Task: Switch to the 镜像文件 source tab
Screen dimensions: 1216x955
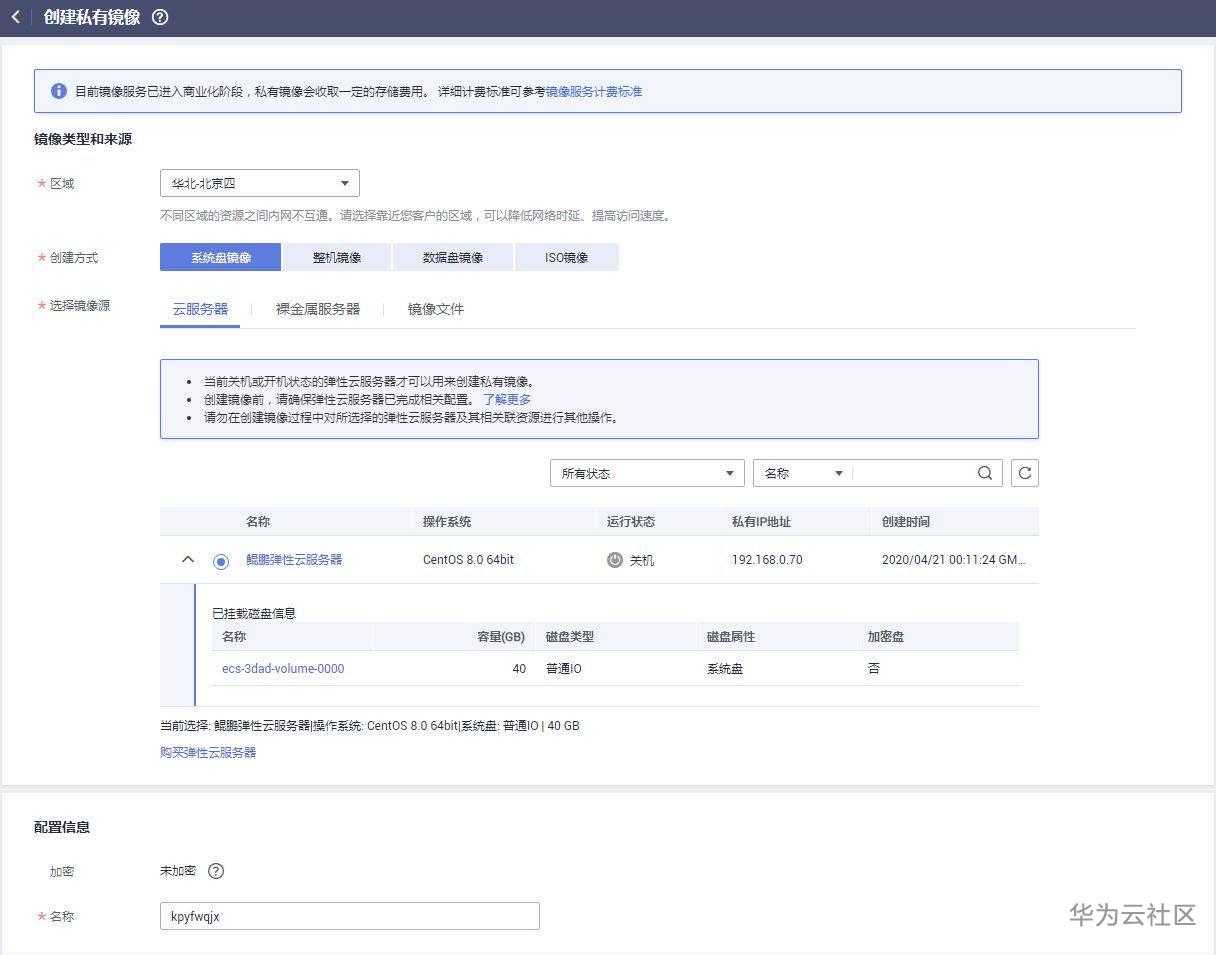Action: [x=436, y=309]
